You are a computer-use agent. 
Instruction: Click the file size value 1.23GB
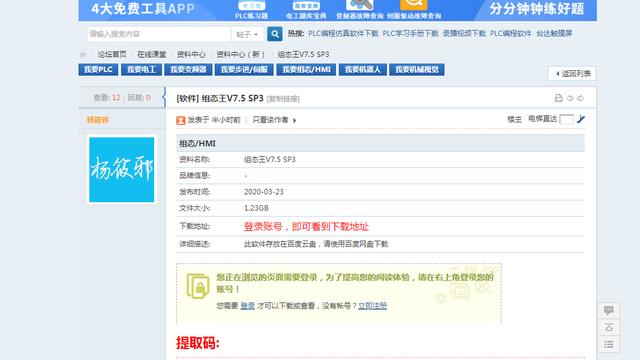256,208
